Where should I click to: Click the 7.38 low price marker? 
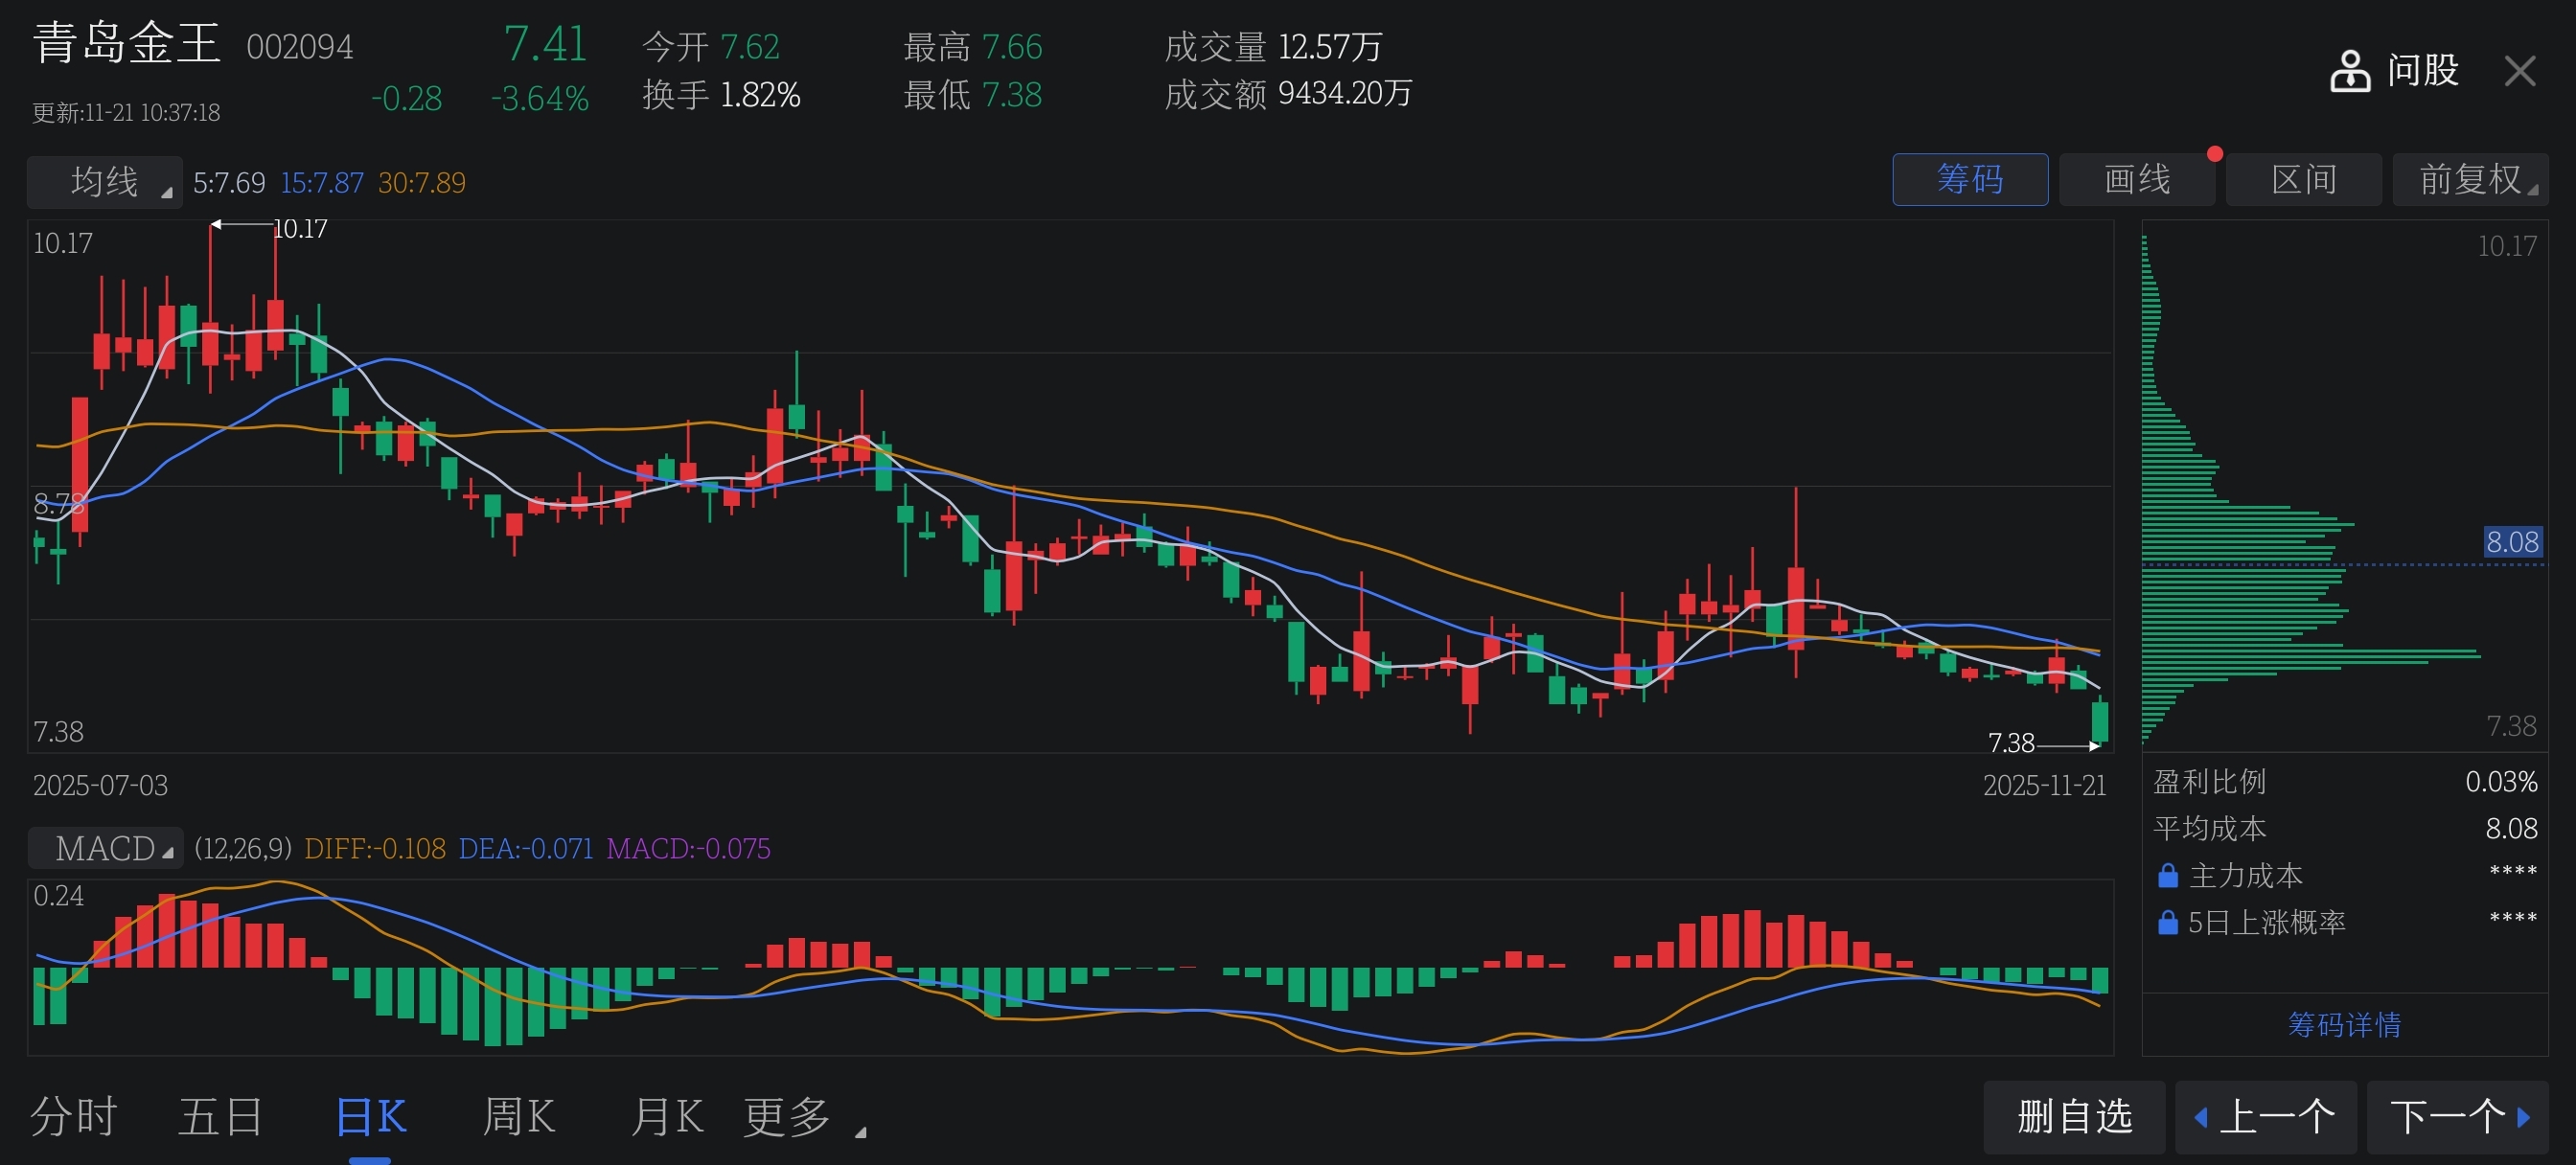(2010, 743)
